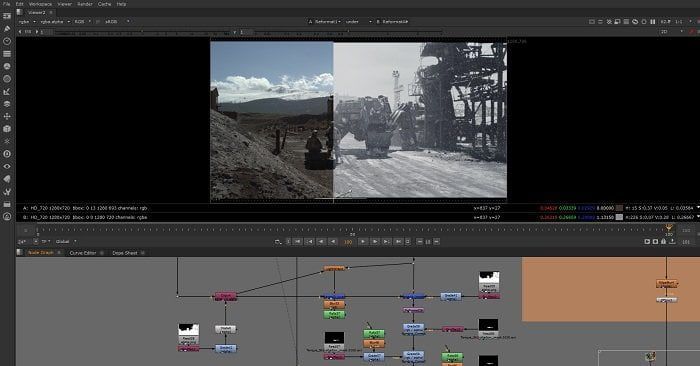
Task: Toggle the scanline display icon in viewer
Action: (x=626, y=21)
